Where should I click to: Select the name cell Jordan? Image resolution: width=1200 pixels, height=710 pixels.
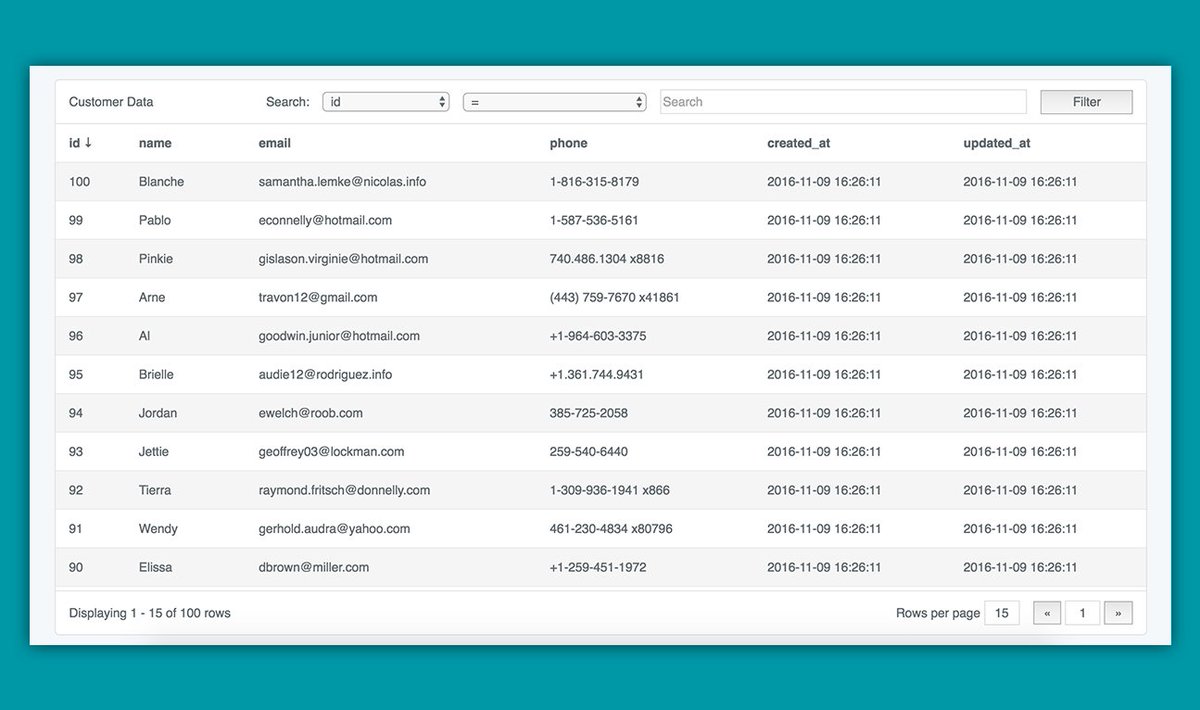click(x=158, y=413)
